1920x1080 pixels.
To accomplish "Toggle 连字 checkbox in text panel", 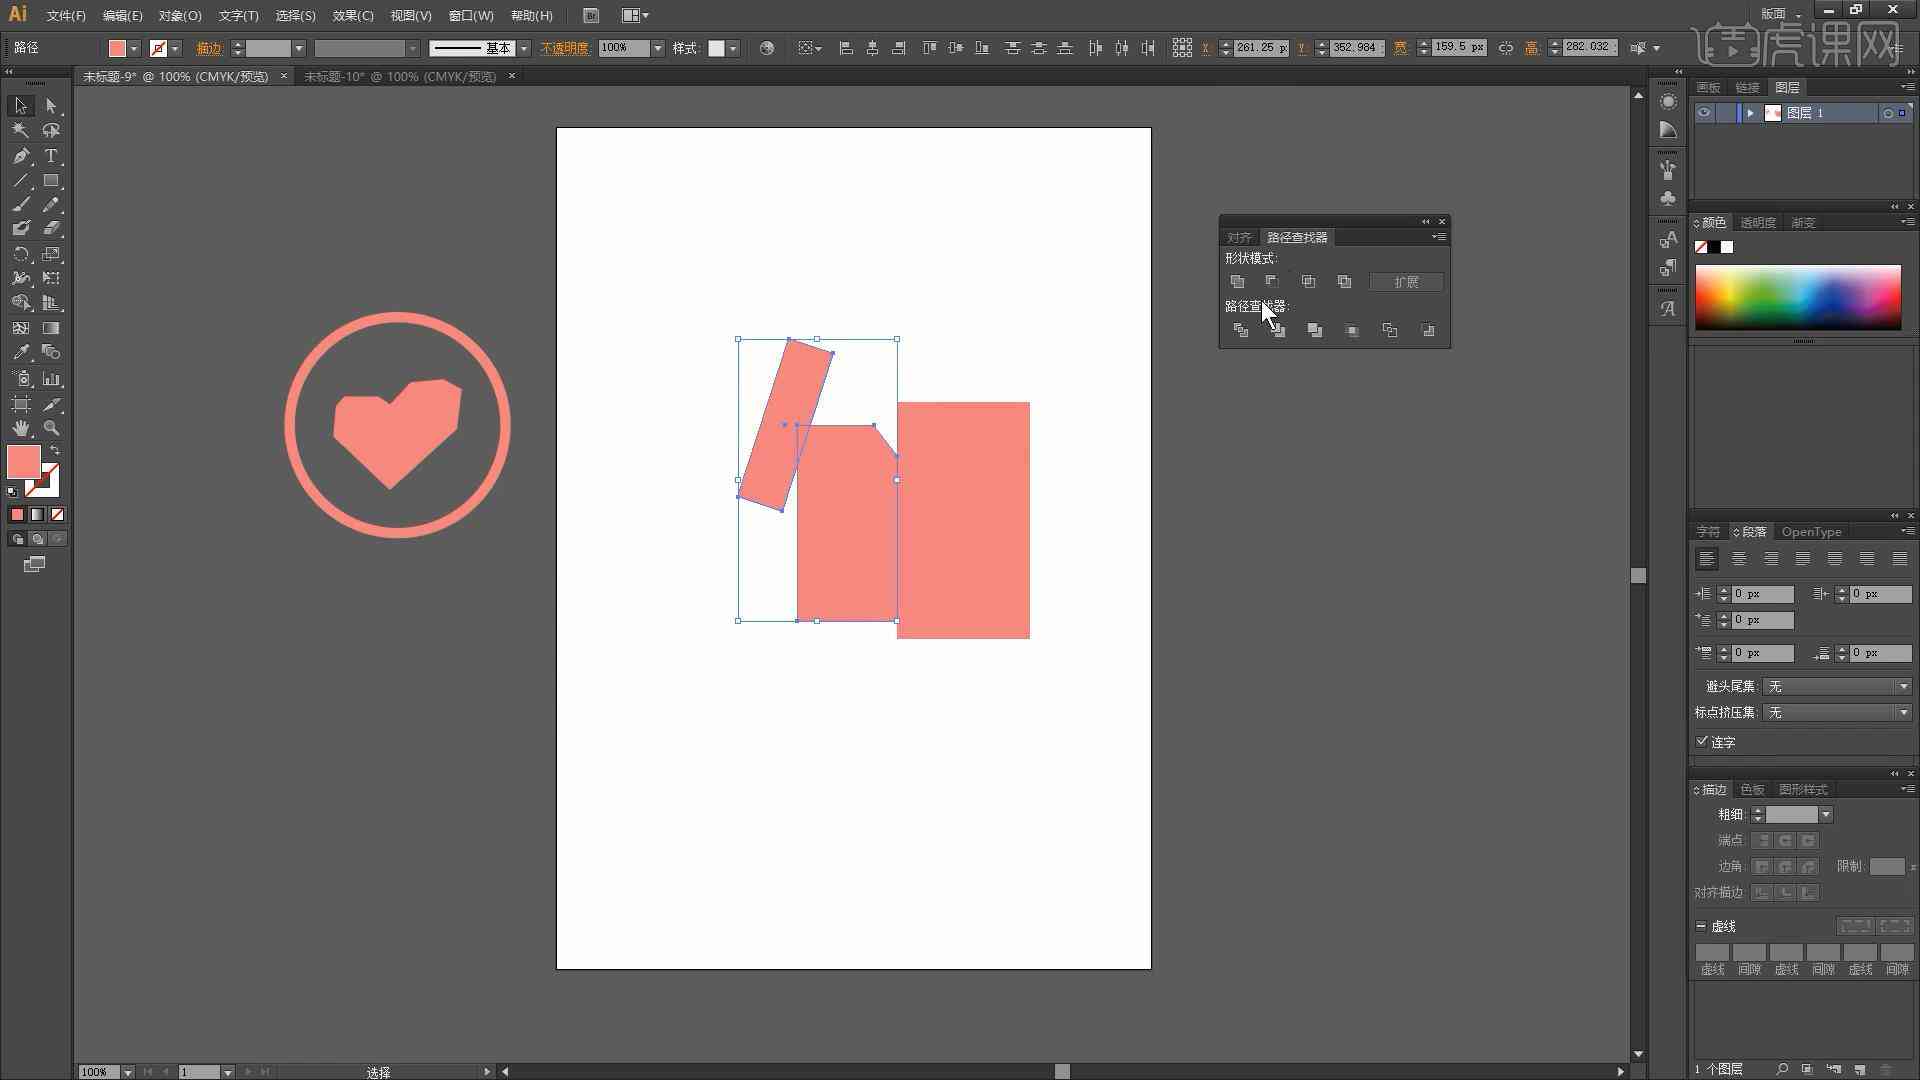I will tap(1702, 740).
